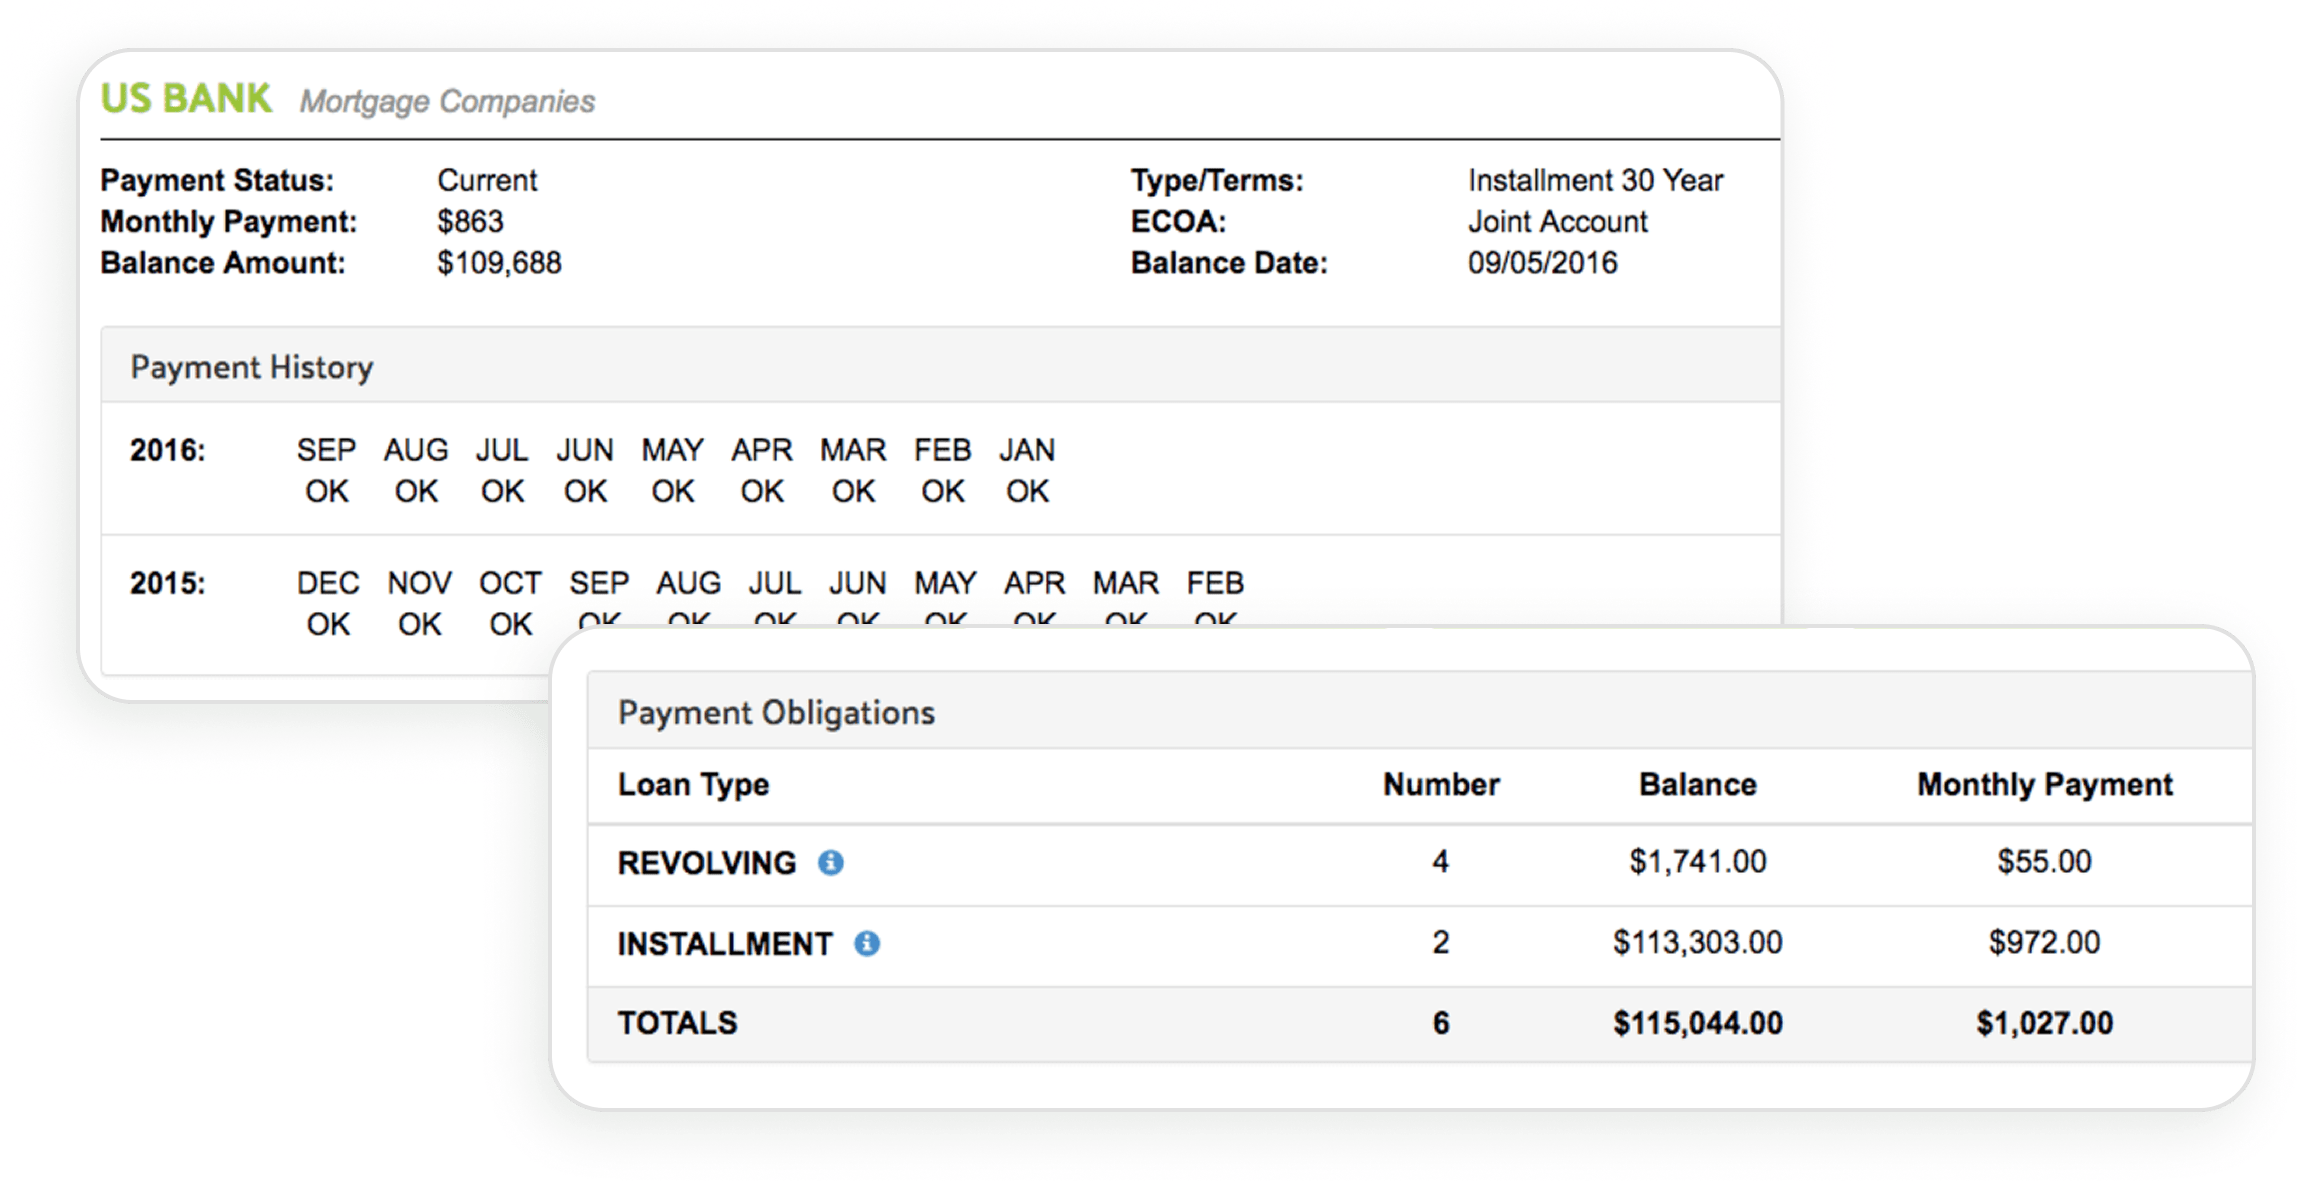Screen dimensions: 2308x1192
Task: Click the 2016 SEP payment status
Action: 326,491
